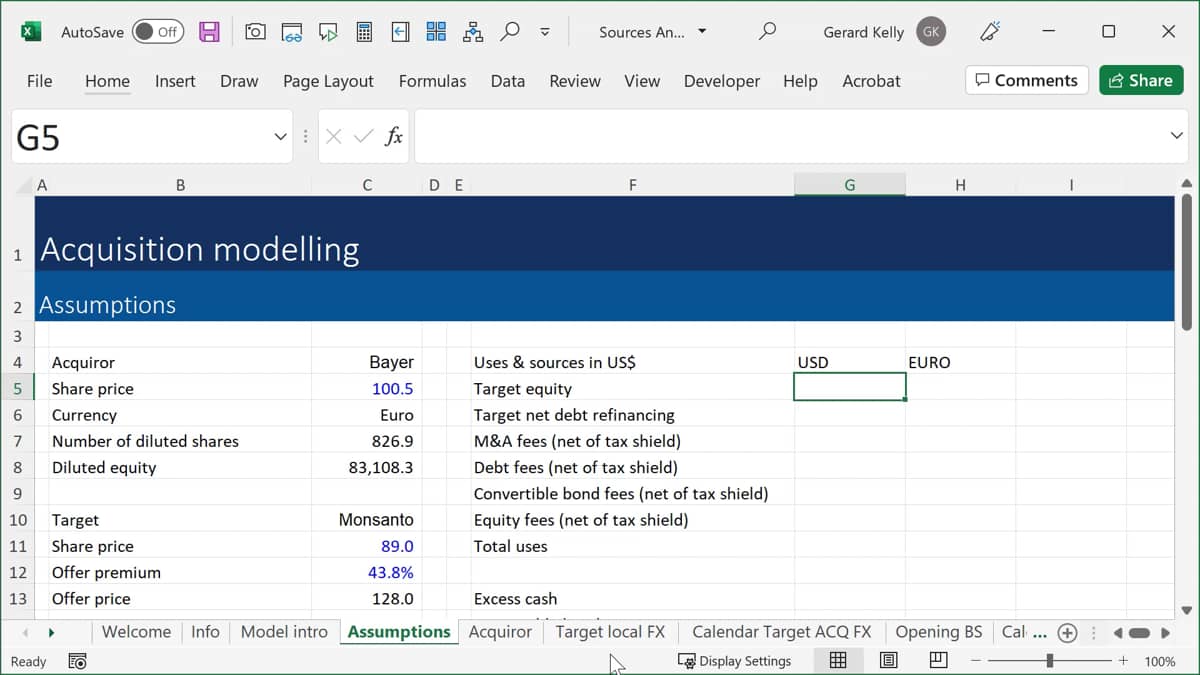Switch to the Data tab
The image size is (1200, 675).
[508, 81]
